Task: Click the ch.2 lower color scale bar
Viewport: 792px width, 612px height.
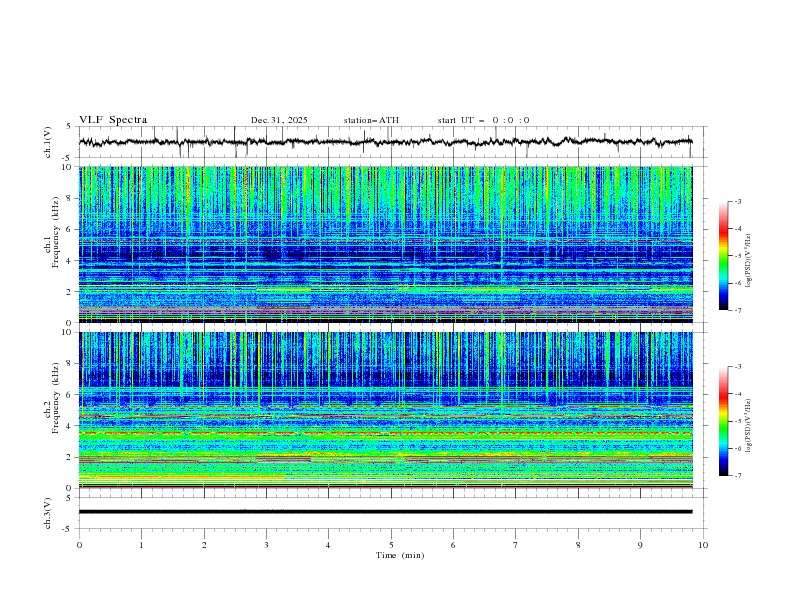Action: tap(723, 421)
